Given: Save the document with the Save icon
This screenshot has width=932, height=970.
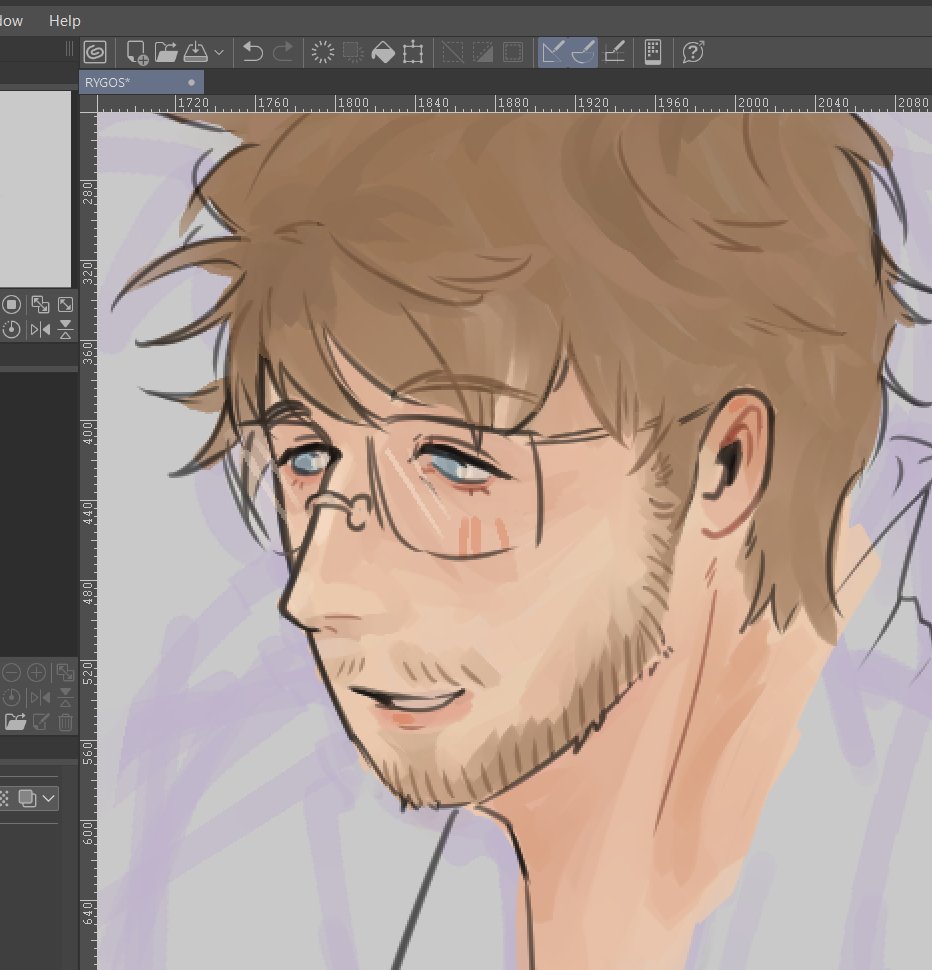Looking at the screenshot, I should coord(196,53).
